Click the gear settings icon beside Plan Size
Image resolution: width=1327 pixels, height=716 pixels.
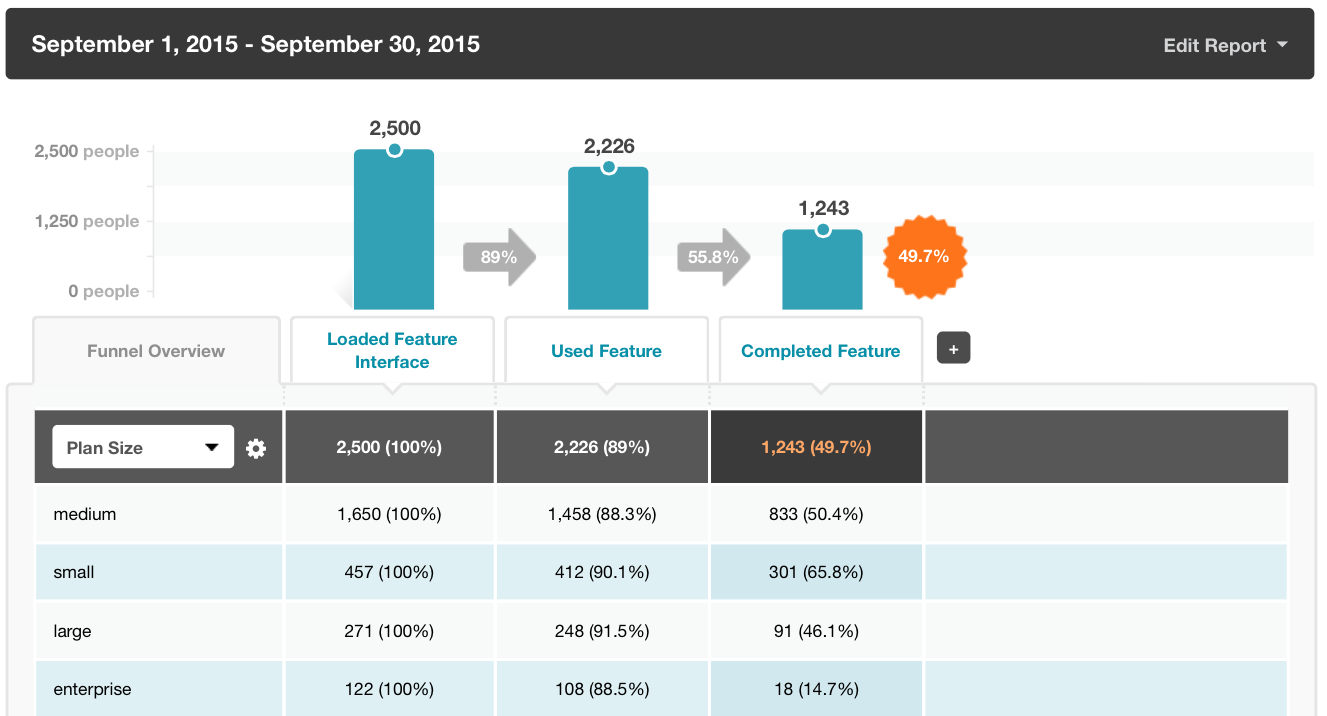click(256, 448)
